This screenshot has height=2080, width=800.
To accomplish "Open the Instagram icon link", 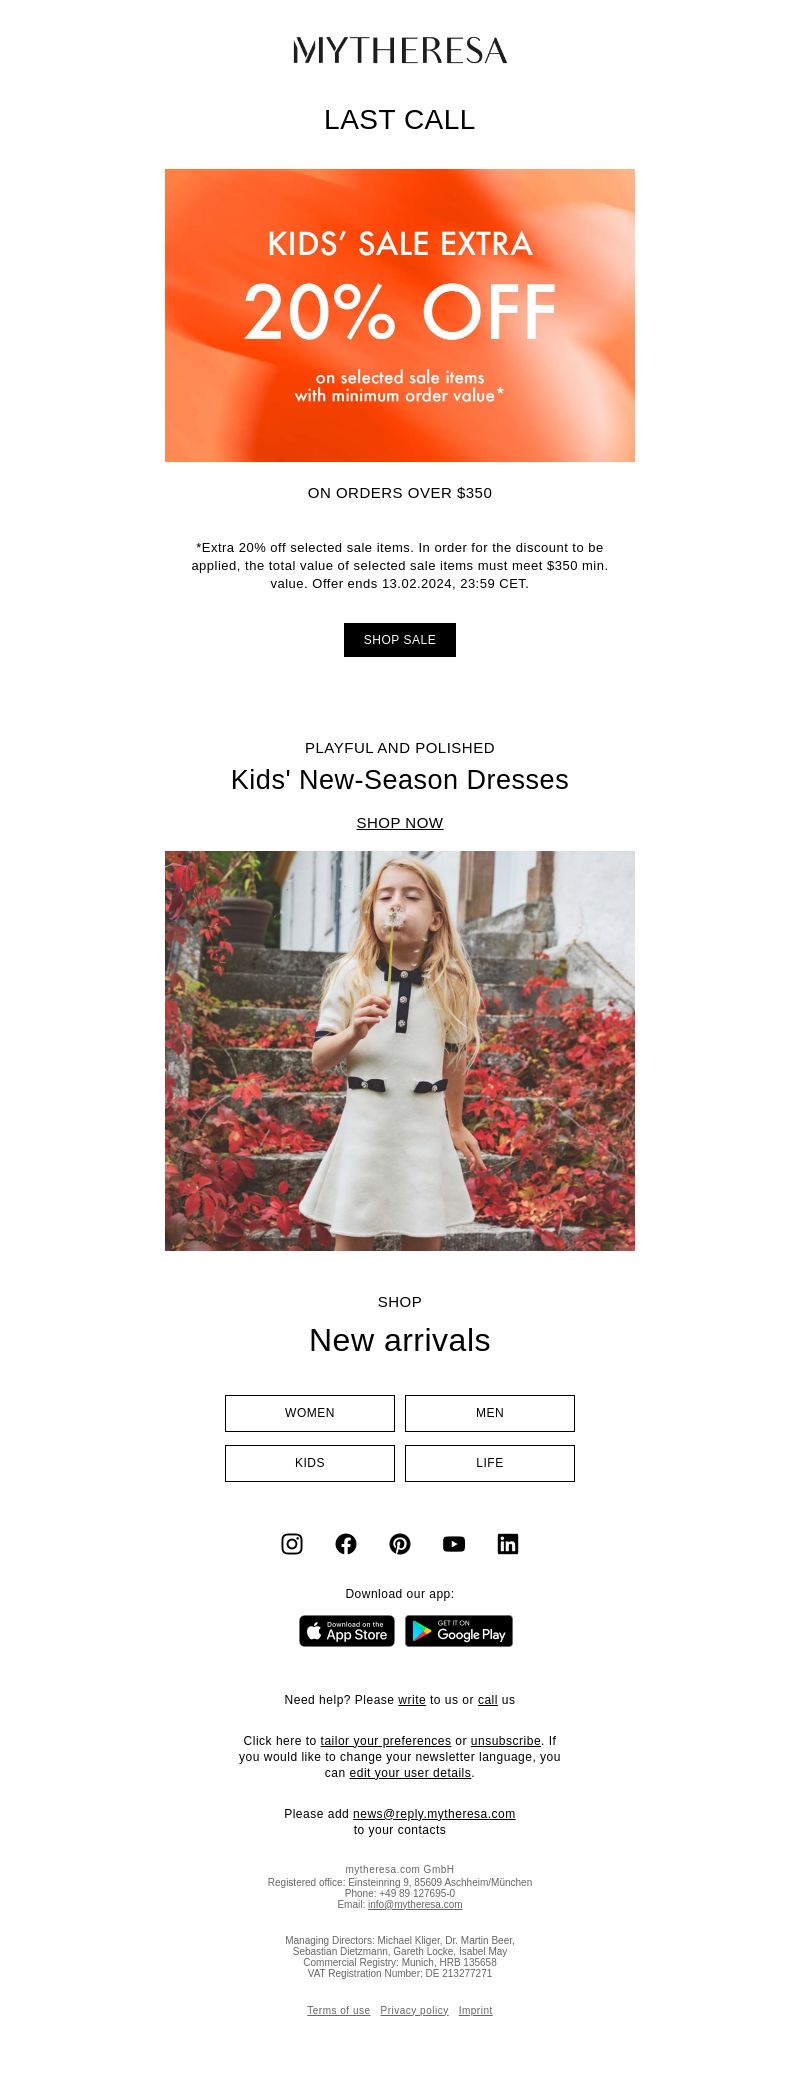I will pos(292,1544).
